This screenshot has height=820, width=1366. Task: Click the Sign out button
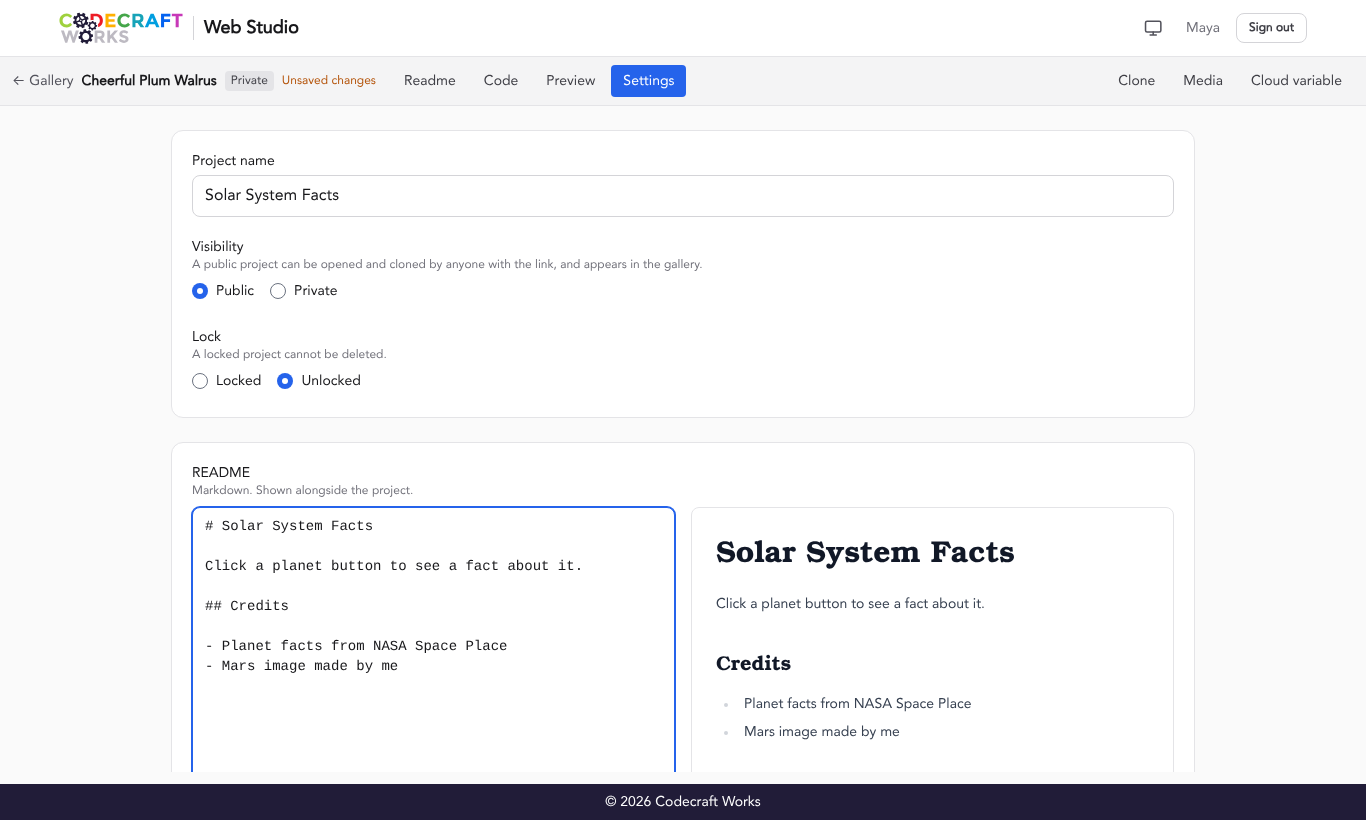point(1271,28)
